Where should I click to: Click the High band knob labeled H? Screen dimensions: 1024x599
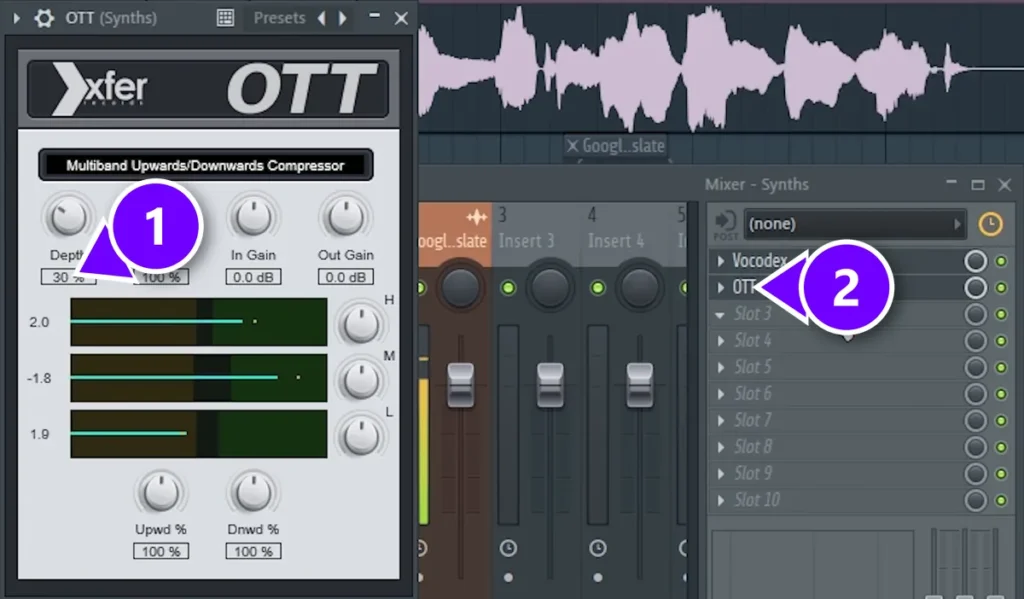(x=360, y=323)
